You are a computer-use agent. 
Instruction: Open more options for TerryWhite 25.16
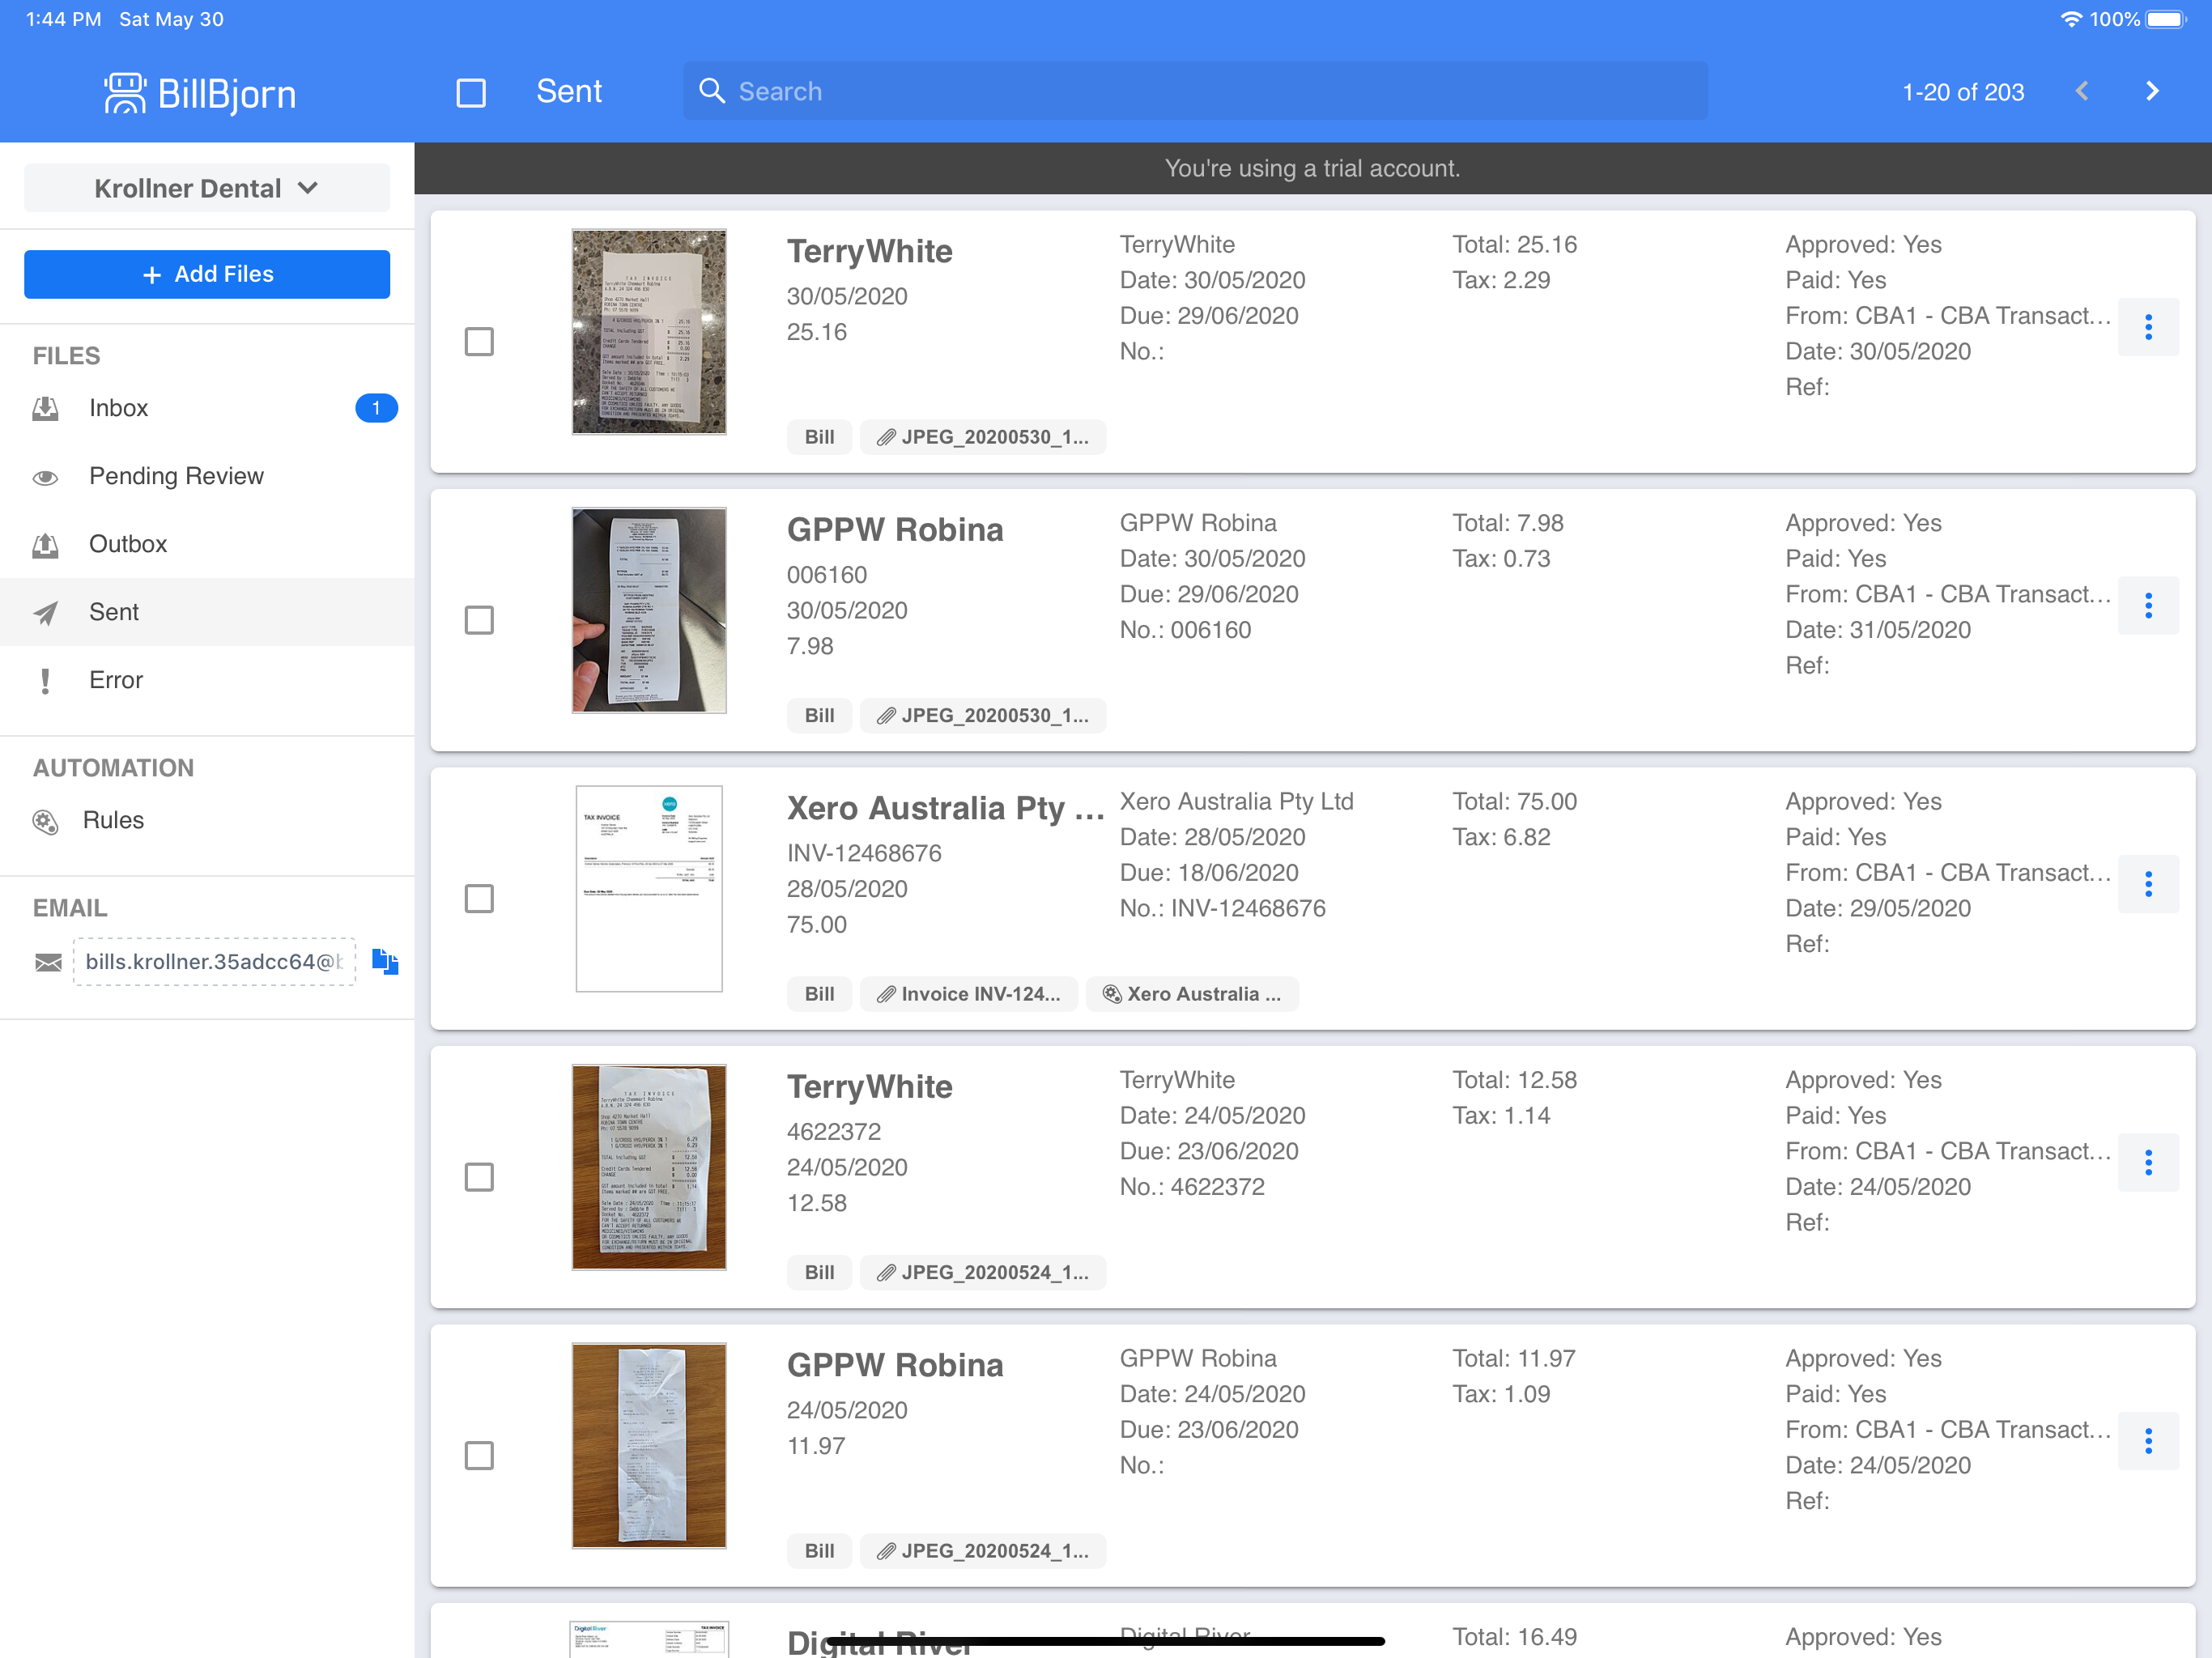point(2148,326)
